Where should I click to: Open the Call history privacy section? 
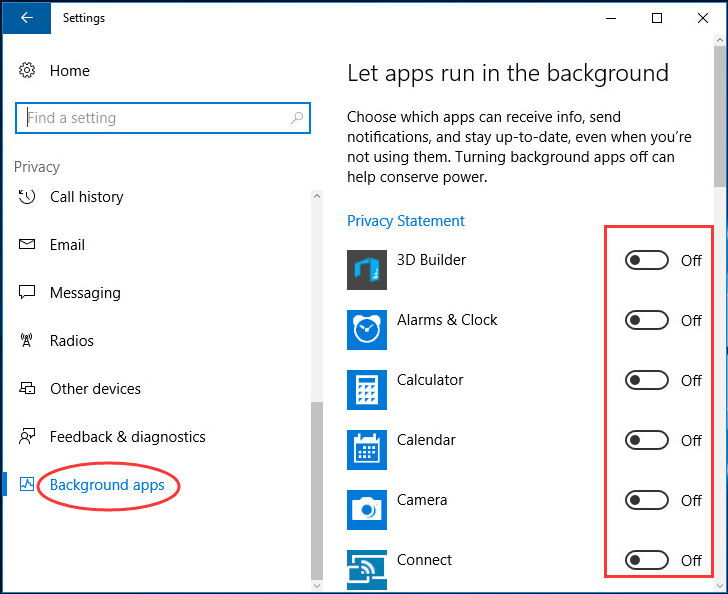coord(86,197)
